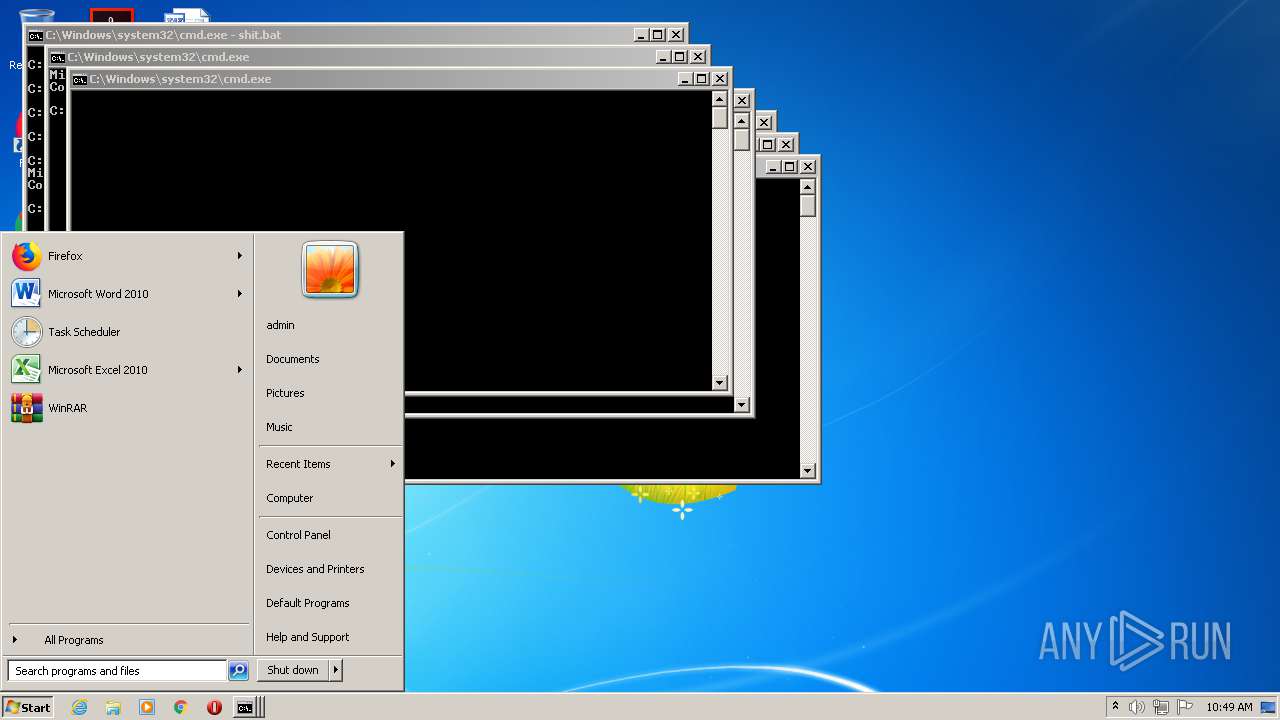Image resolution: width=1280 pixels, height=720 pixels.
Task: Open Documents from Start menu
Action: pyautogui.click(x=292, y=359)
